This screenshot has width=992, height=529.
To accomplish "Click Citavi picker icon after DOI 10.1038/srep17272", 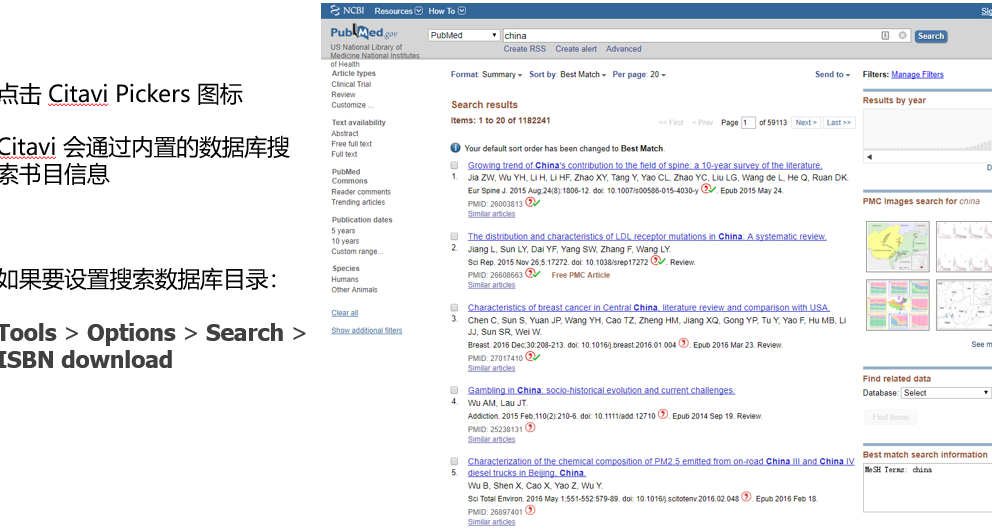I will (658, 261).
